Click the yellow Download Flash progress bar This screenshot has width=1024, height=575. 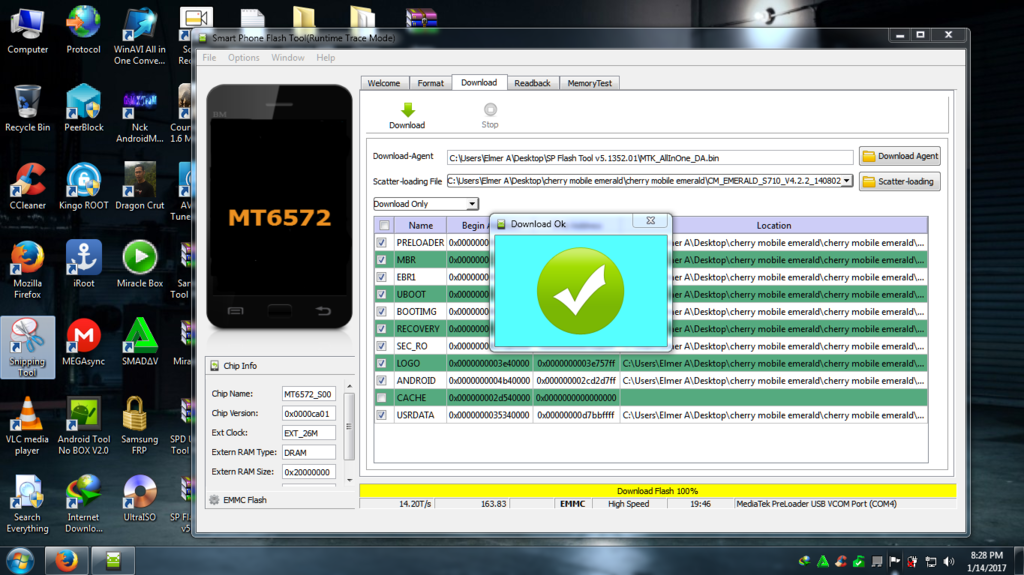(x=657, y=491)
